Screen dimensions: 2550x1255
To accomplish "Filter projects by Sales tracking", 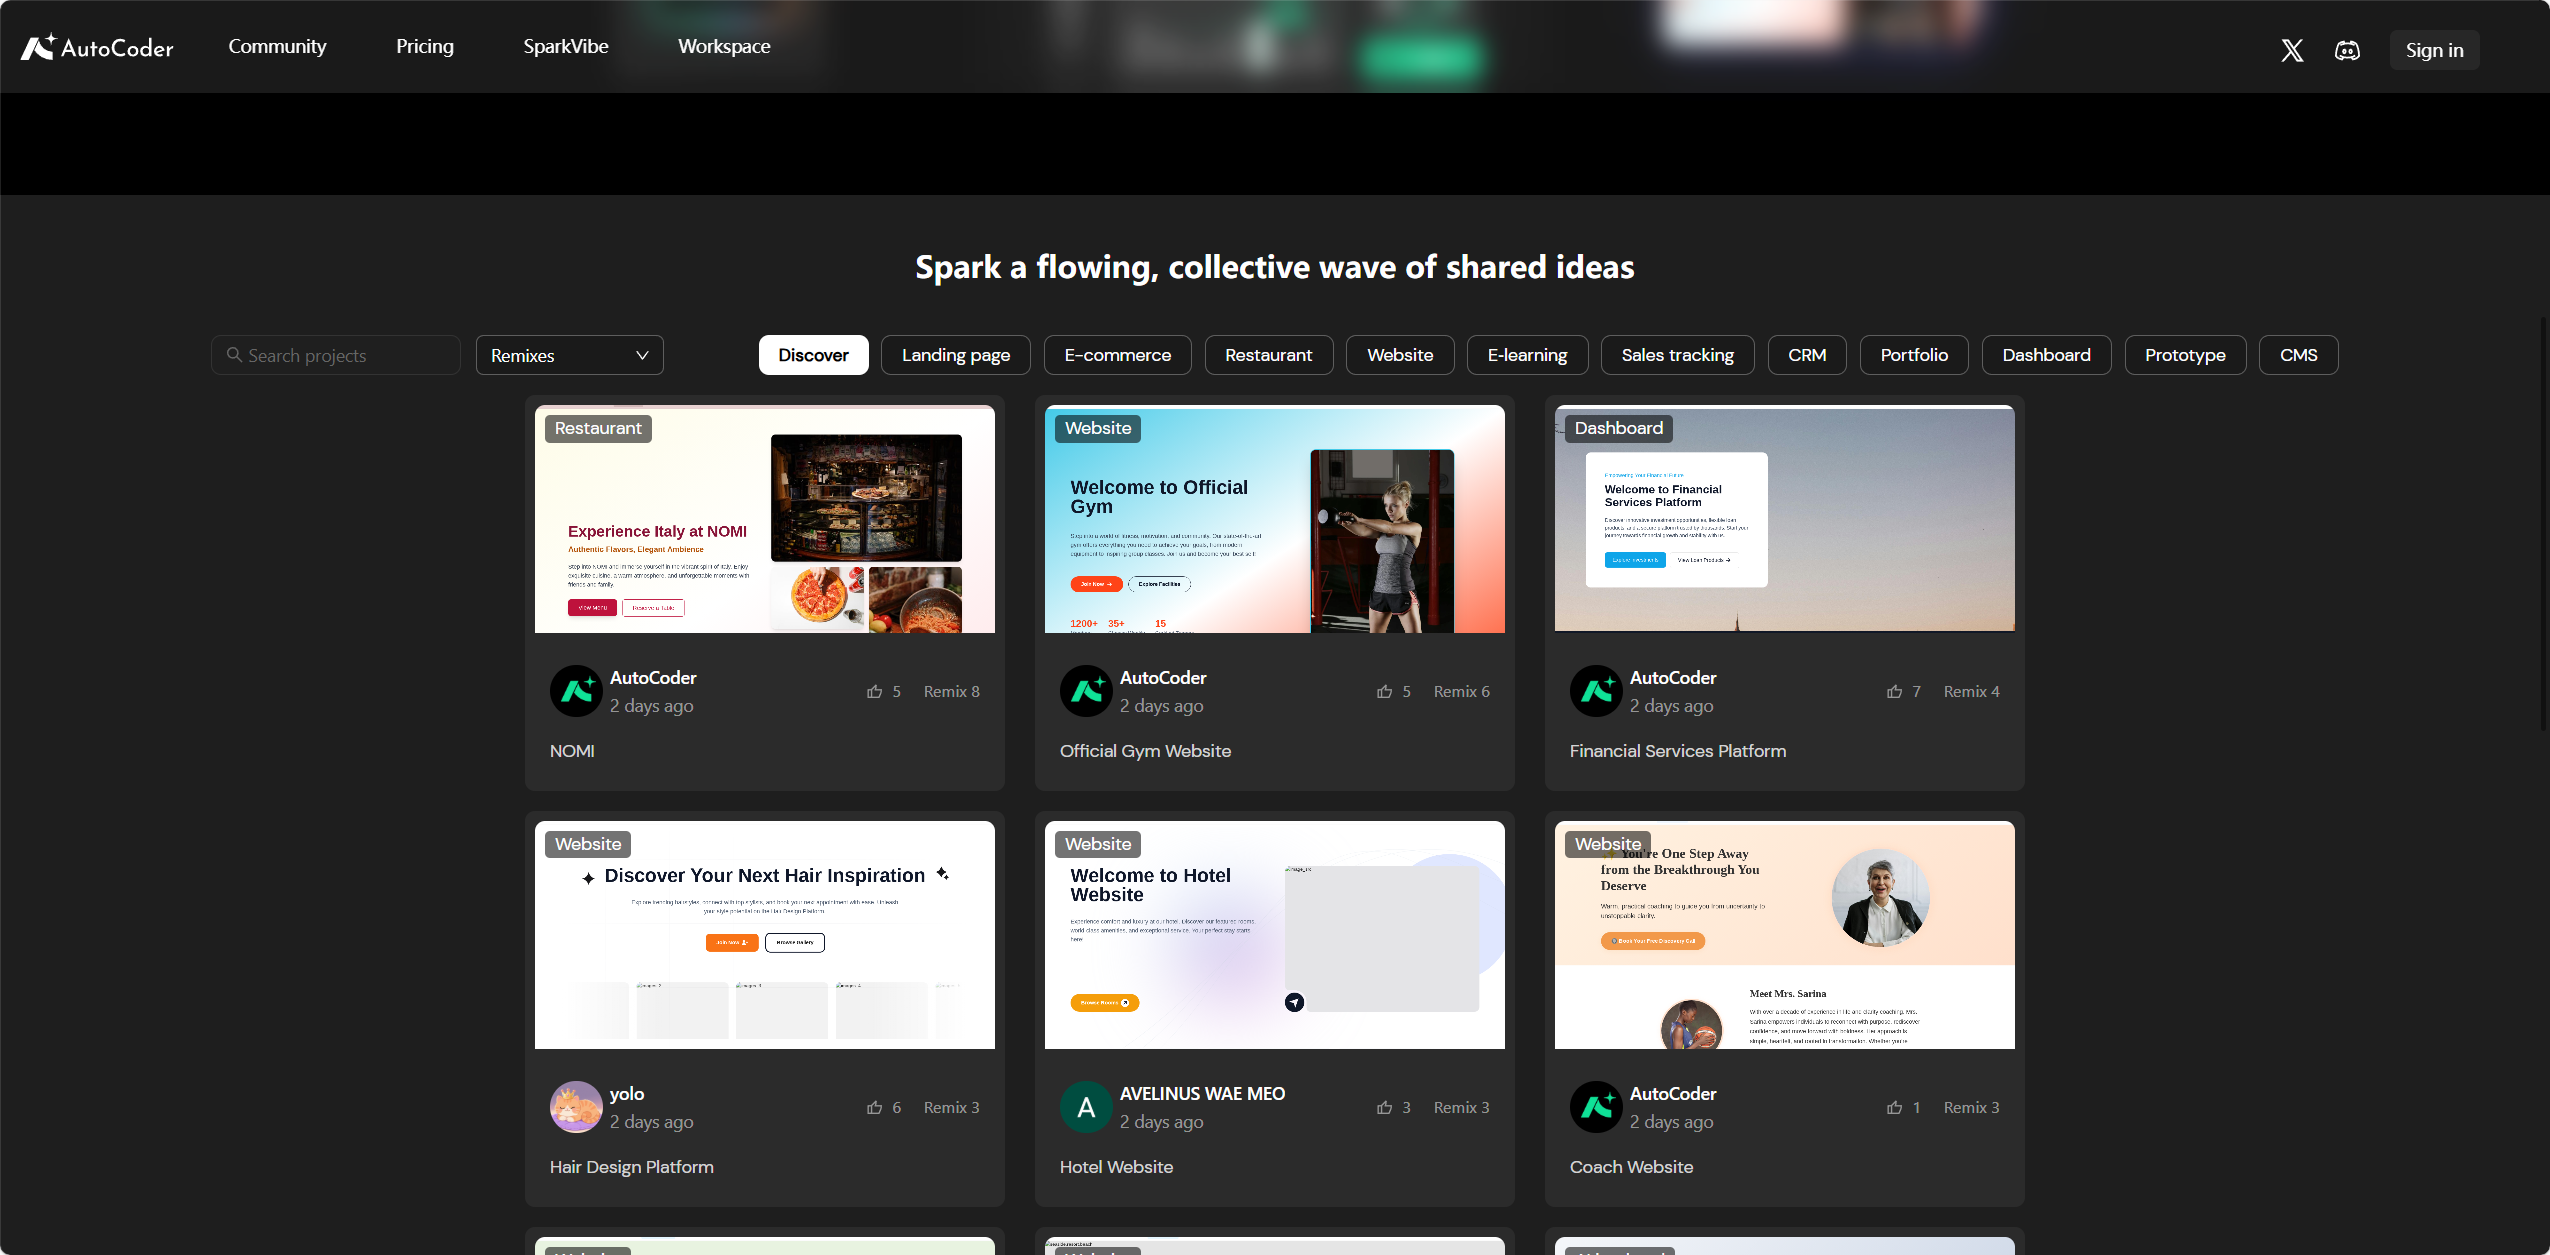I will point(1677,355).
